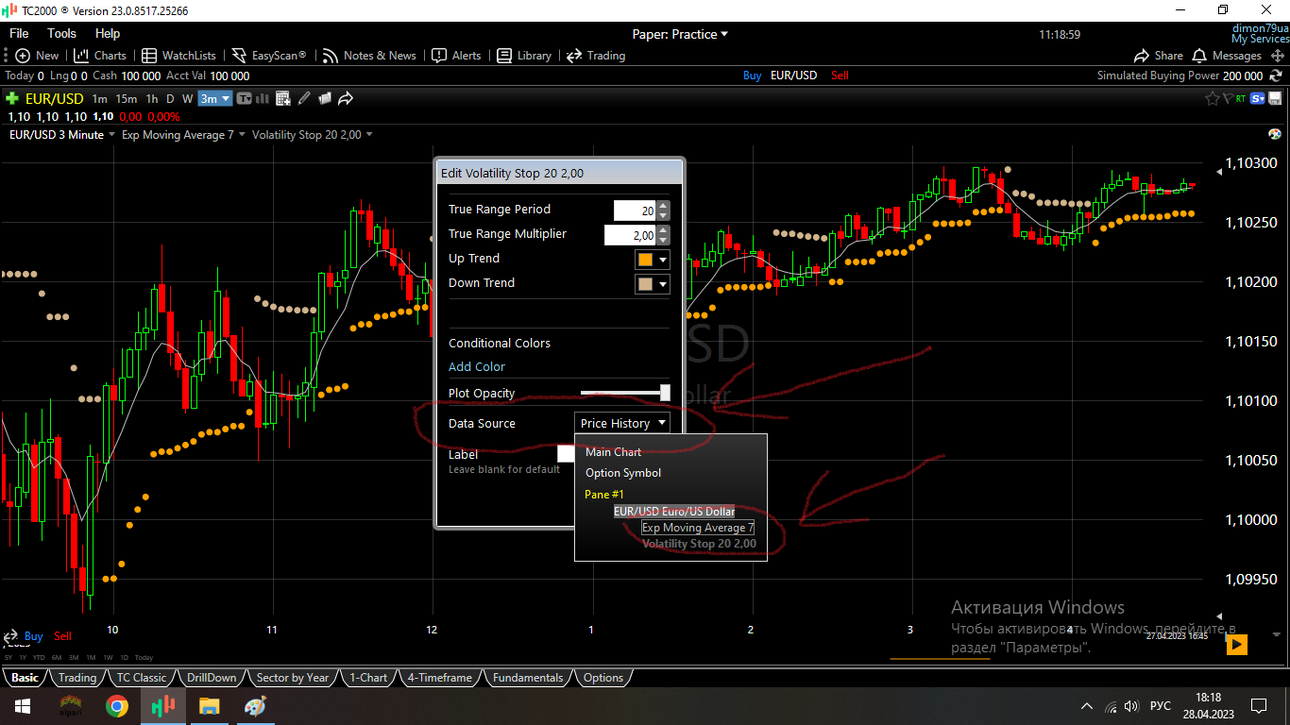Click the orange play button on chart
The image size is (1290, 725).
[x=1237, y=645]
